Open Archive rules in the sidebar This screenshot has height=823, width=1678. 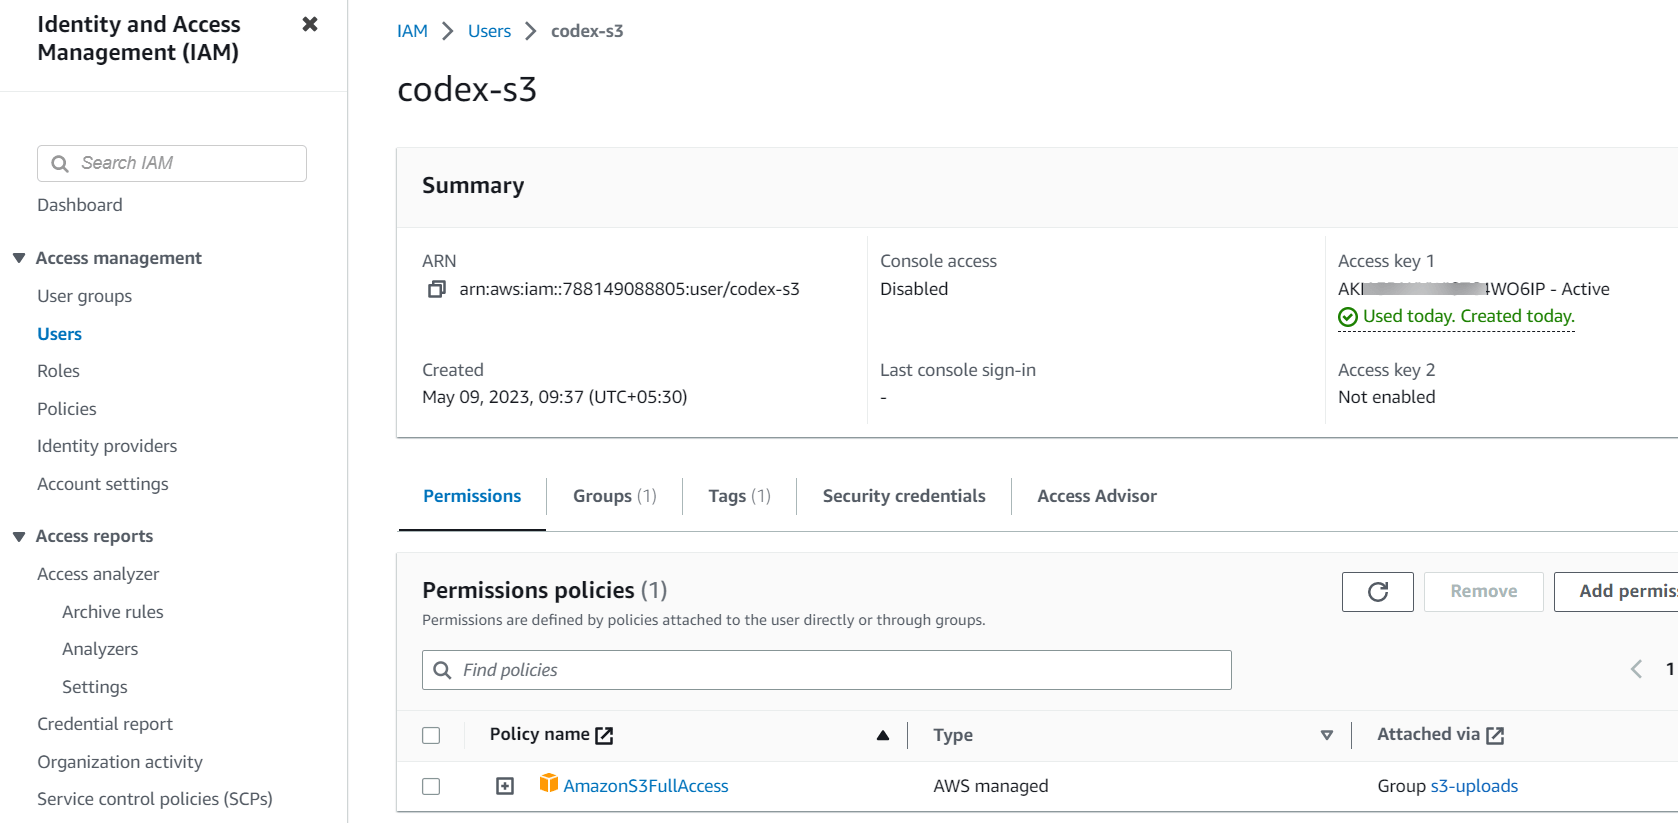point(112,612)
